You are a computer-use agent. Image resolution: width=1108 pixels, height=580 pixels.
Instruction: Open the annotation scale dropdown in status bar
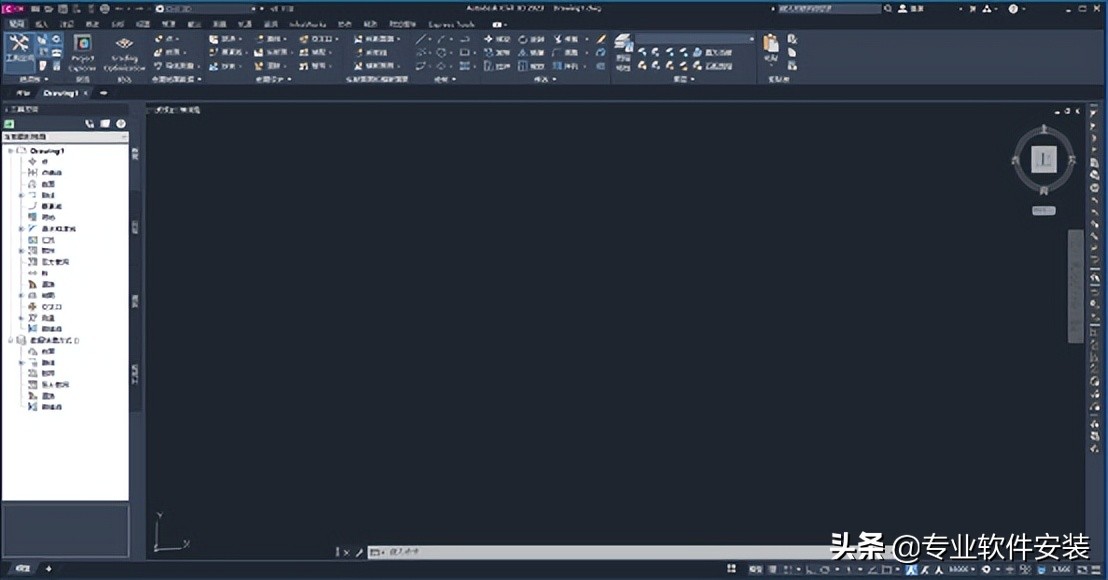pyautogui.click(x=961, y=569)
